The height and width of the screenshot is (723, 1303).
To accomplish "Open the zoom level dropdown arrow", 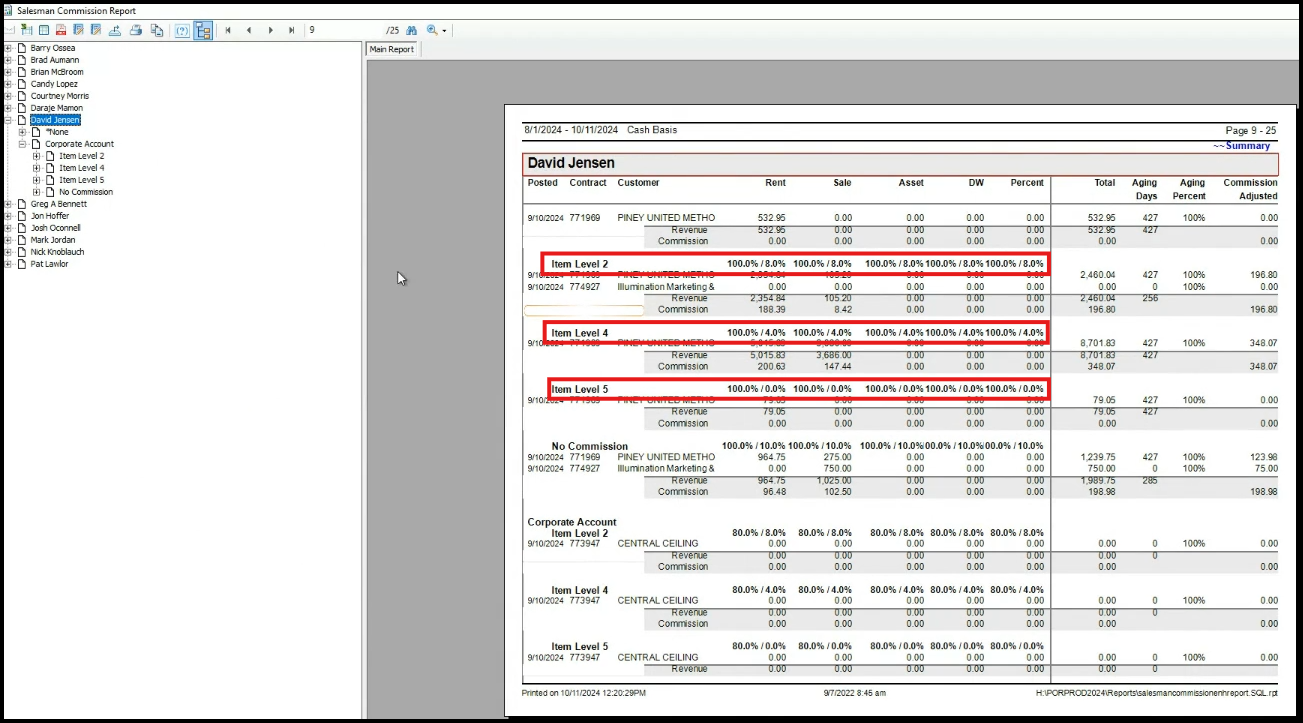I will coord(444,30).
